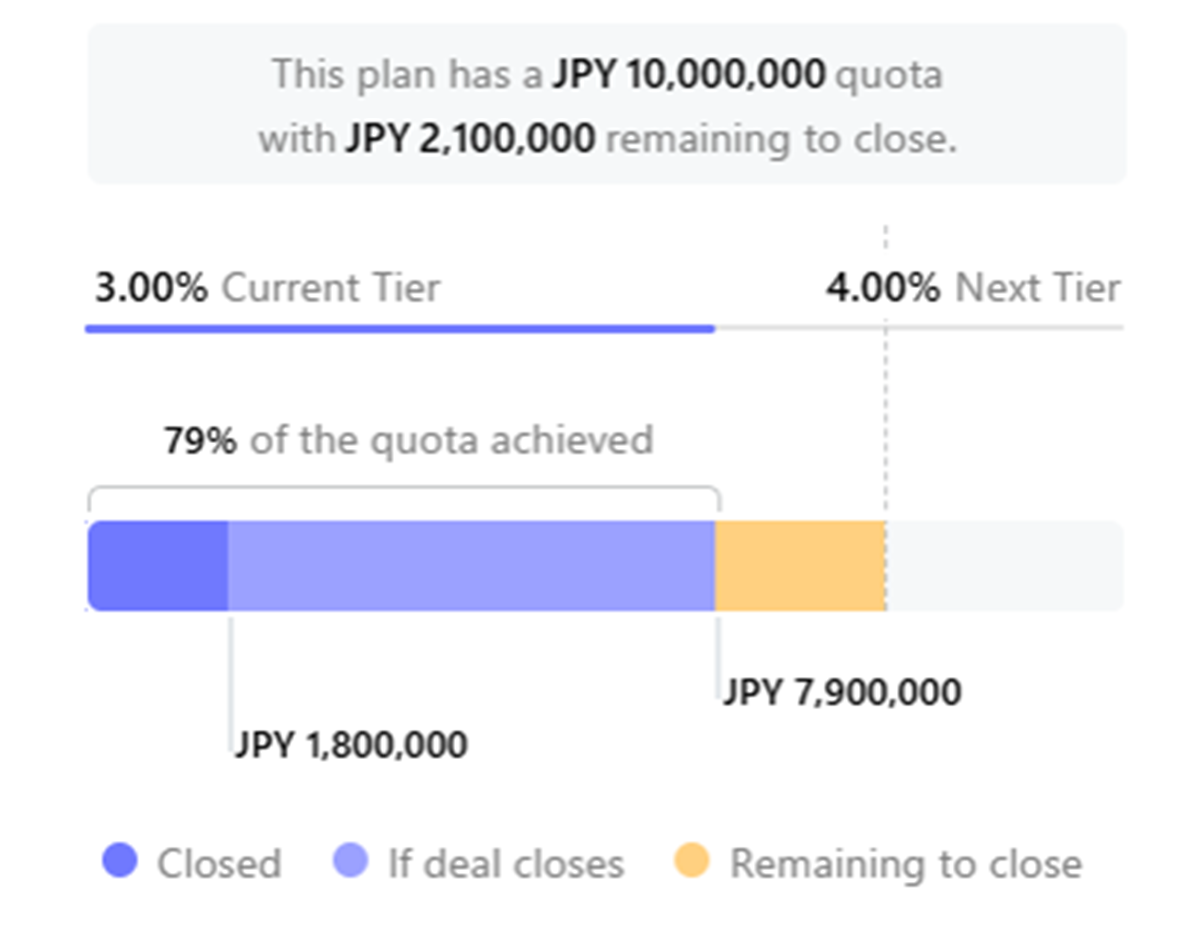Click the Remaining to close legend dot

692,861
